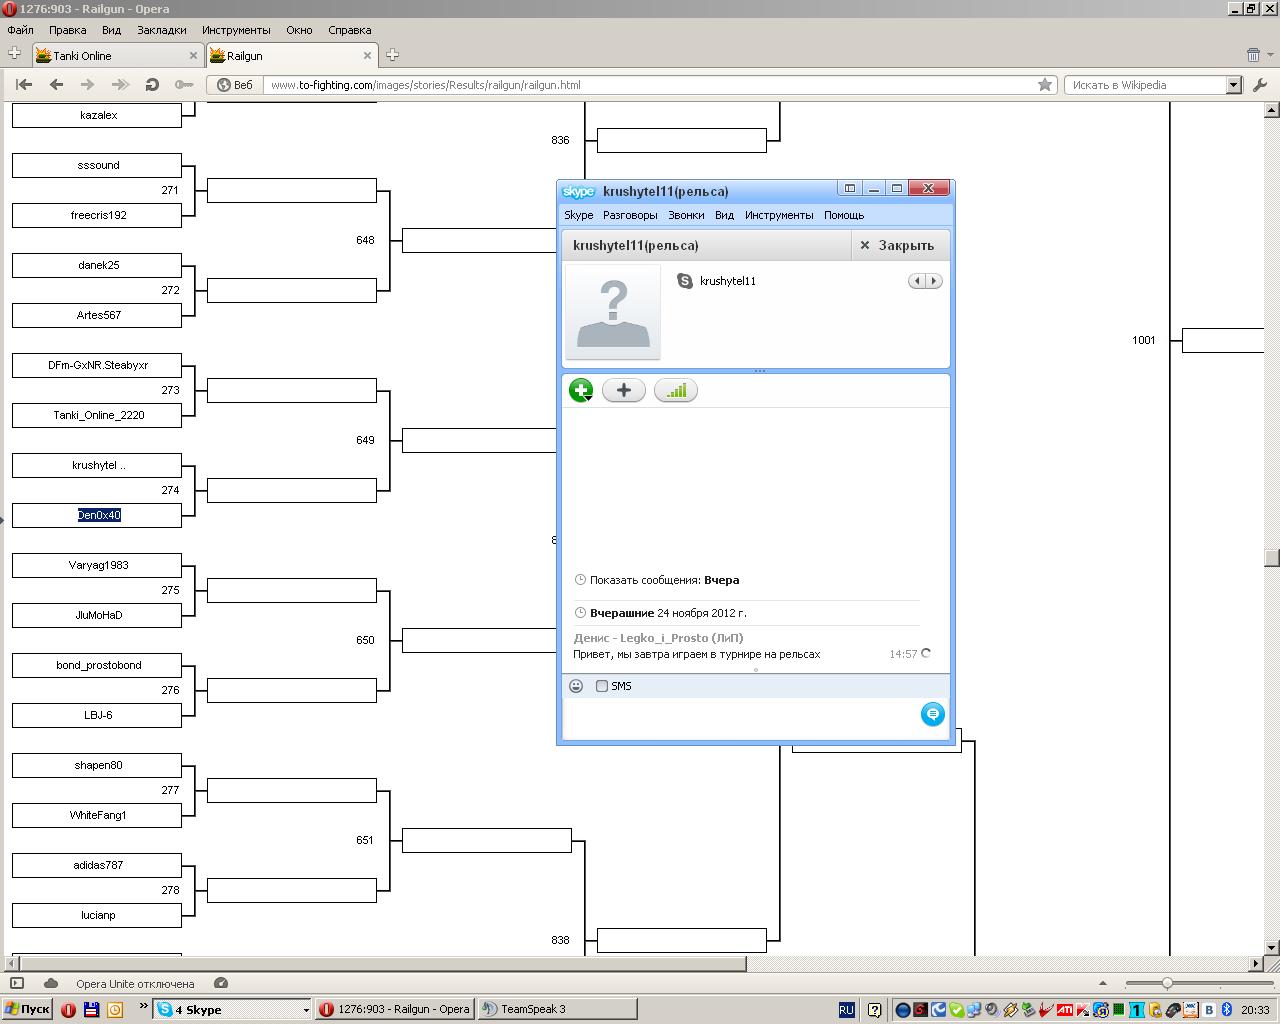Click the freecris192 bracket entry
Image resolution: width=1280 pixels, height=1024 pixels.
pyautogui.click(x=97, y=215)
